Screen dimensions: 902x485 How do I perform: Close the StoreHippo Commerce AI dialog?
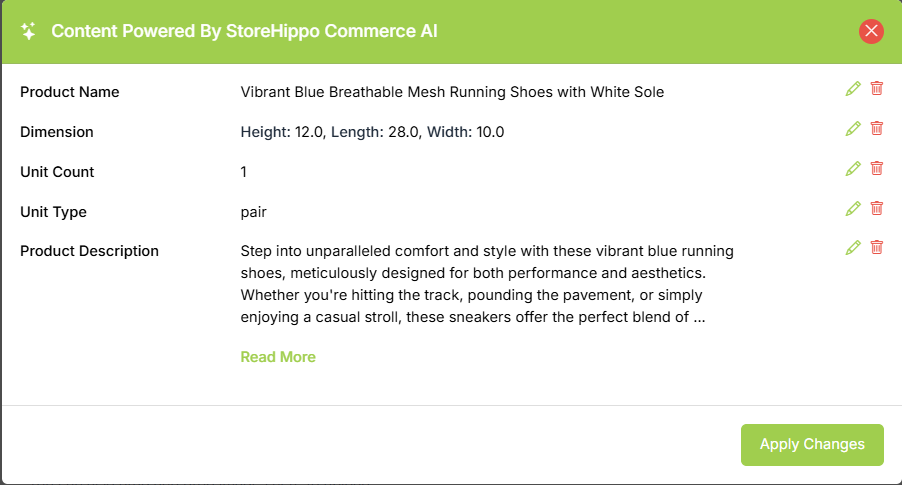(x=871, y=31)
